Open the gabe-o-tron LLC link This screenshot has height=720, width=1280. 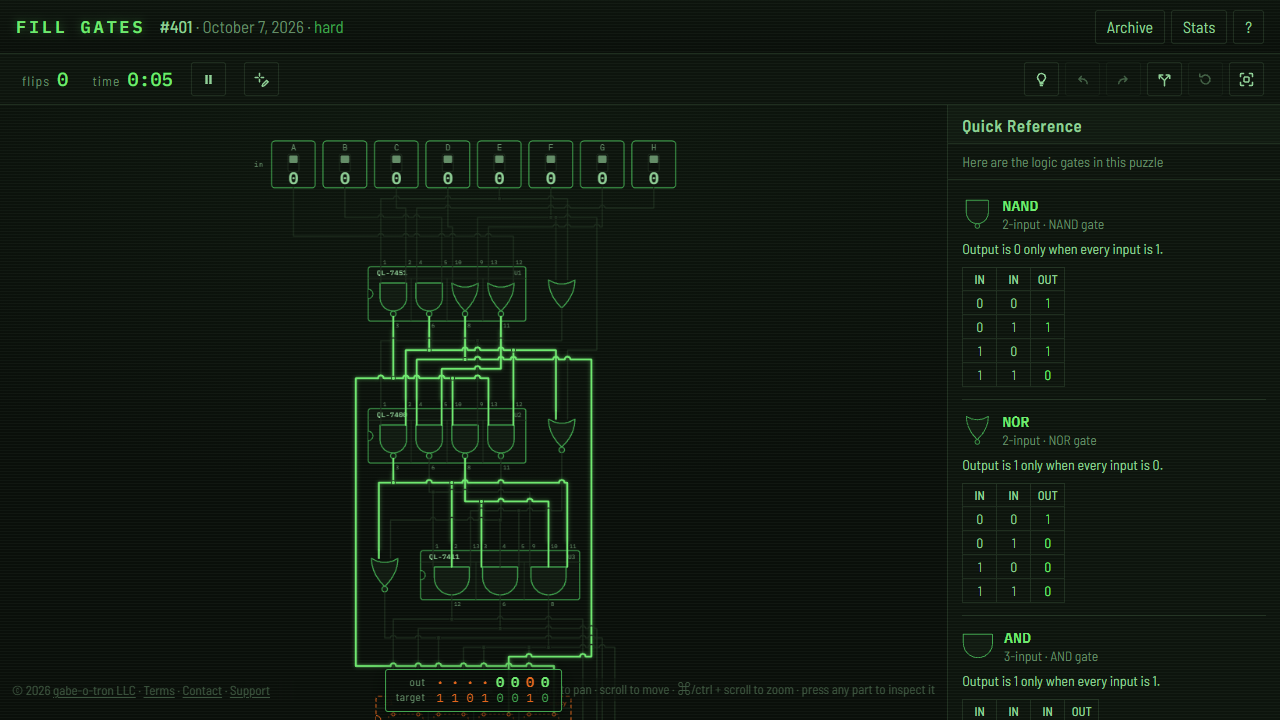94,691
